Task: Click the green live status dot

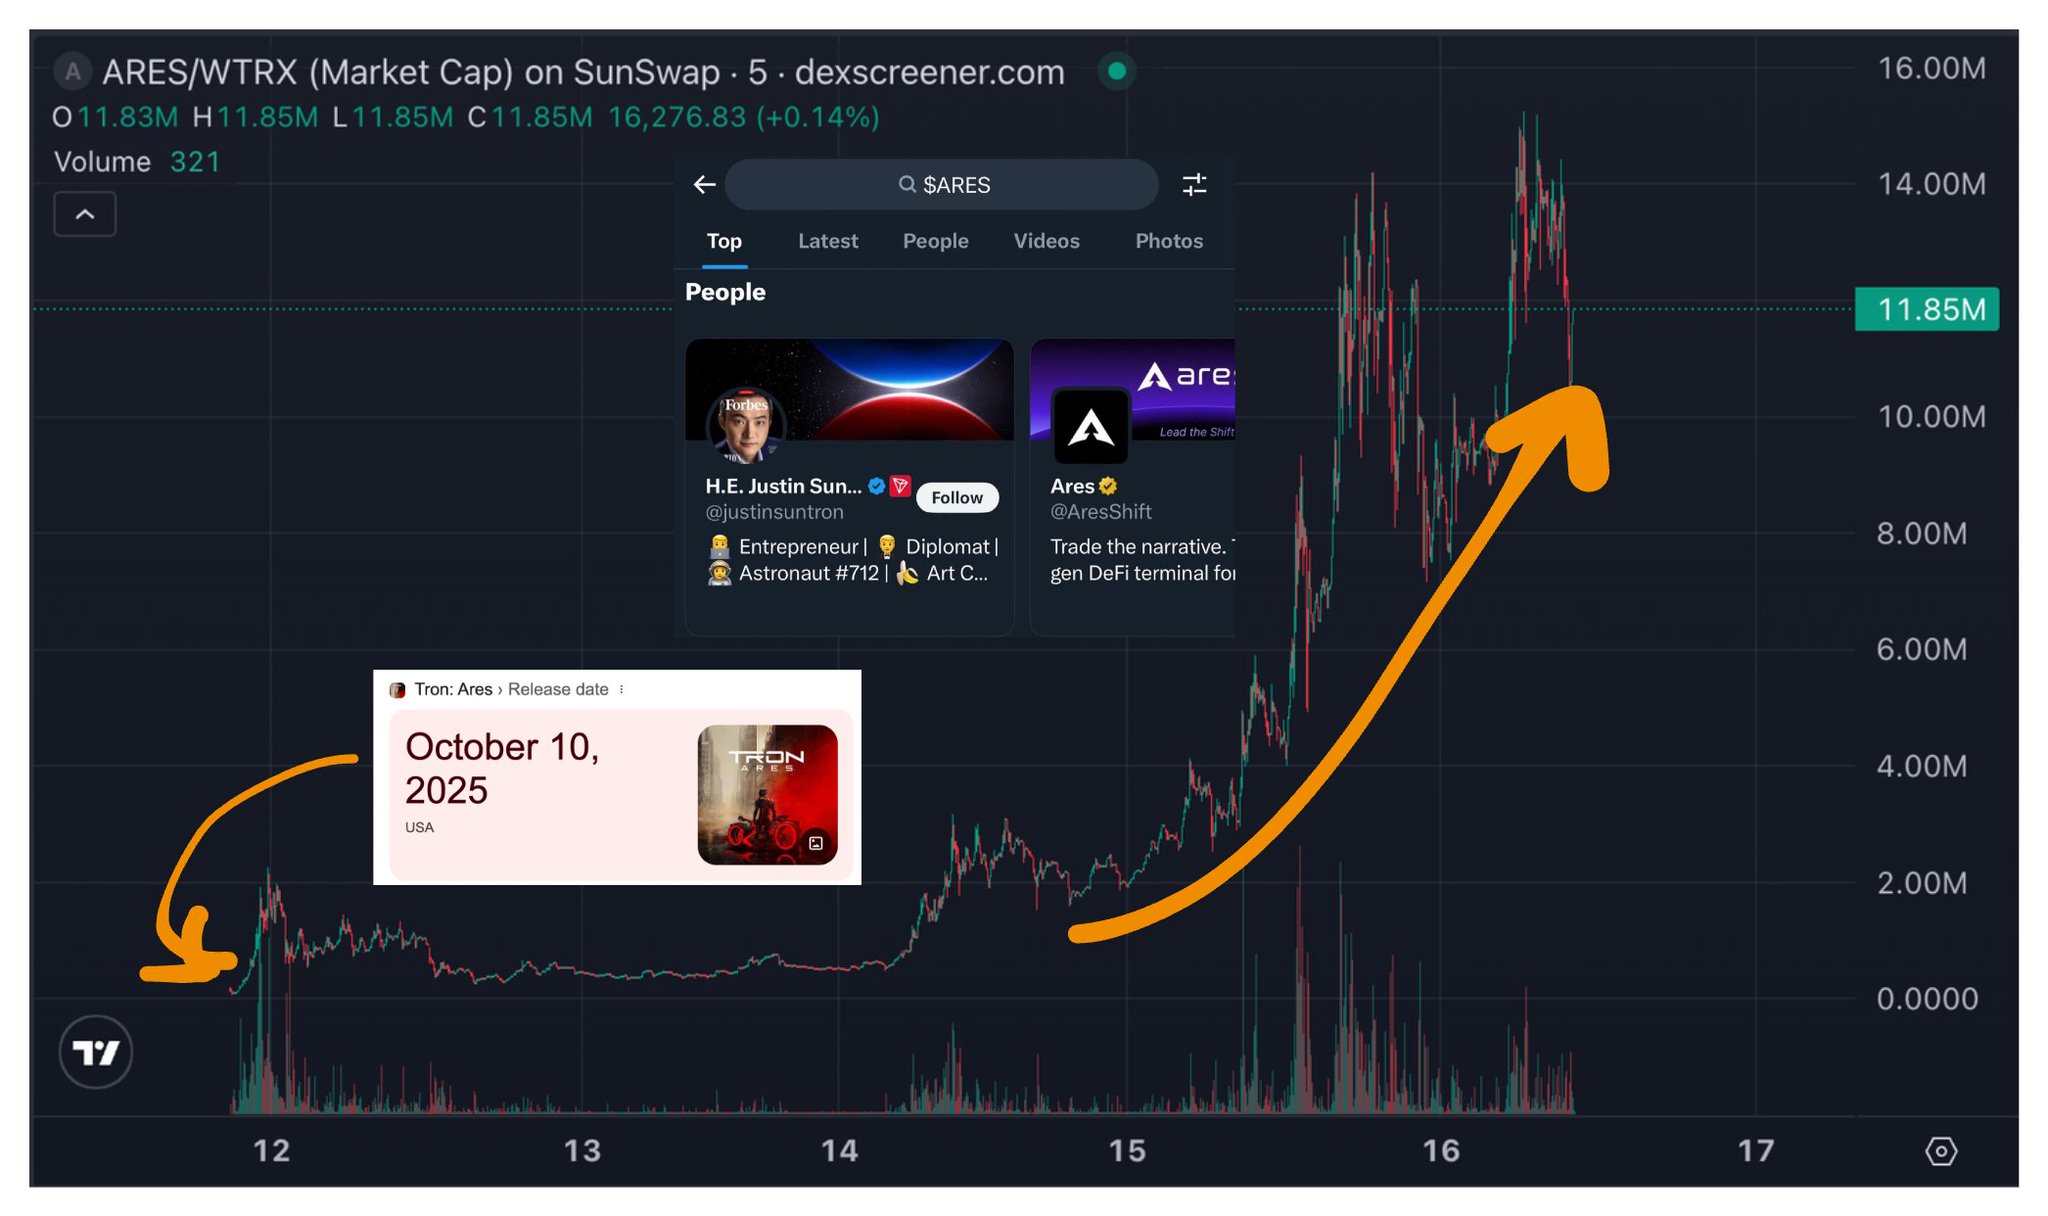Action: point(1117,71)
